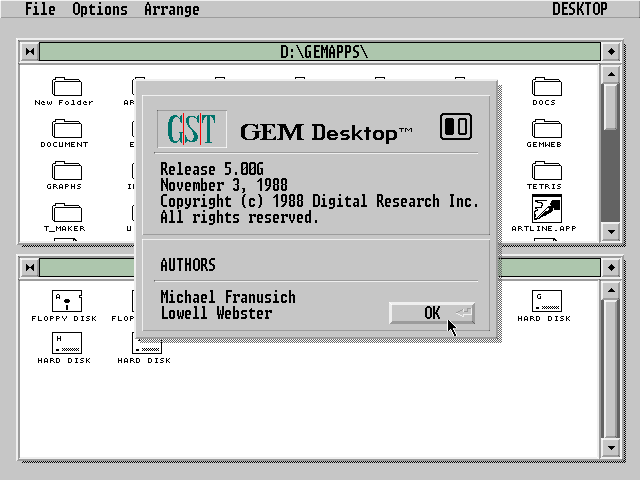Open the File menu

tap(40, 9)
